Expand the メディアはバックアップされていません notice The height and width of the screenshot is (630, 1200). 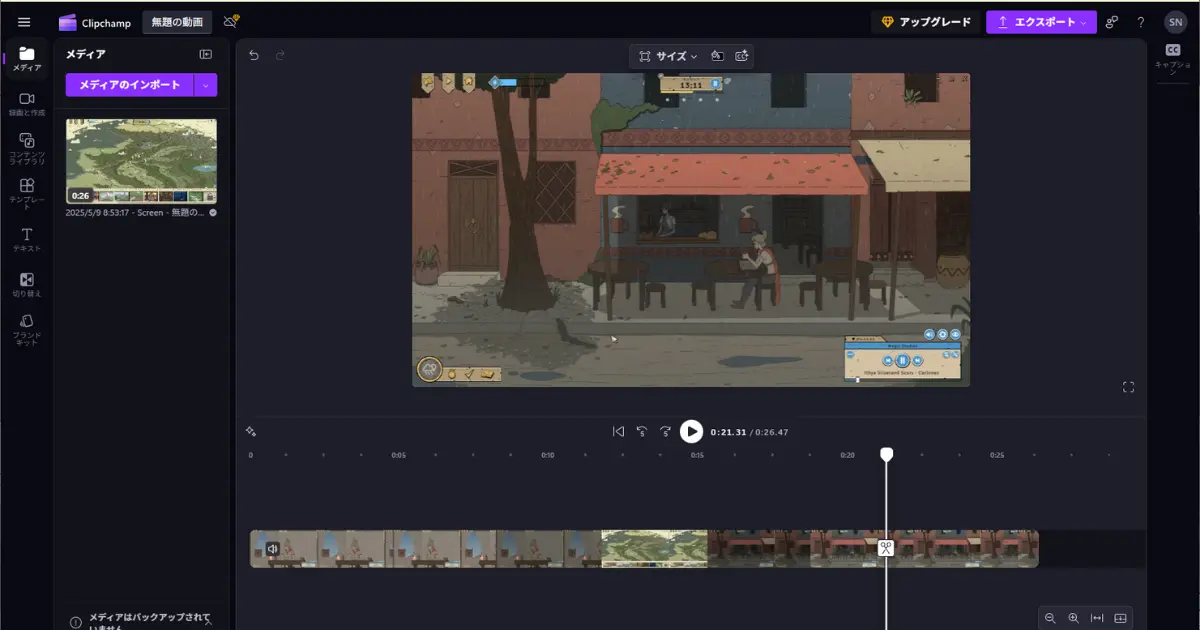coord(208,622)
